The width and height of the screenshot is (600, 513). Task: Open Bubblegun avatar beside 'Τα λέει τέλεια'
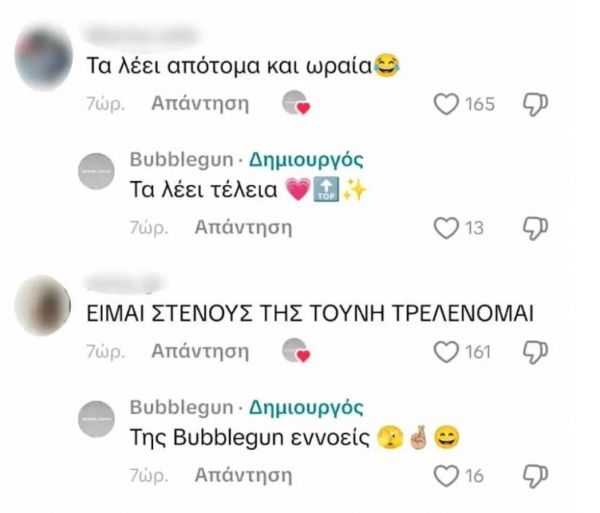(96, 171)
